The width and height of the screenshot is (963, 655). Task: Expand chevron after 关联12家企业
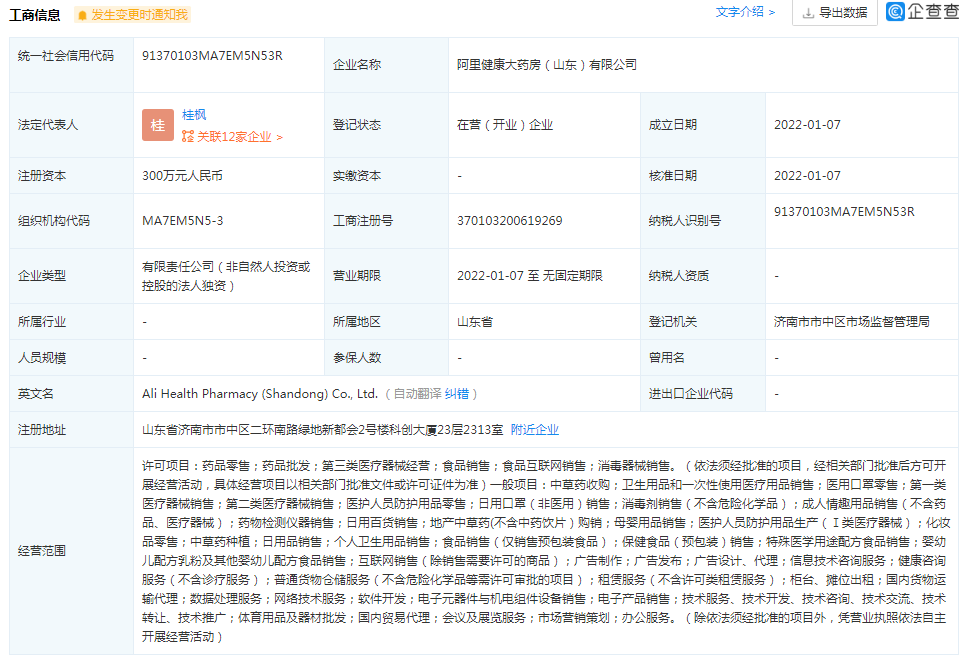(x=280, y=136)
